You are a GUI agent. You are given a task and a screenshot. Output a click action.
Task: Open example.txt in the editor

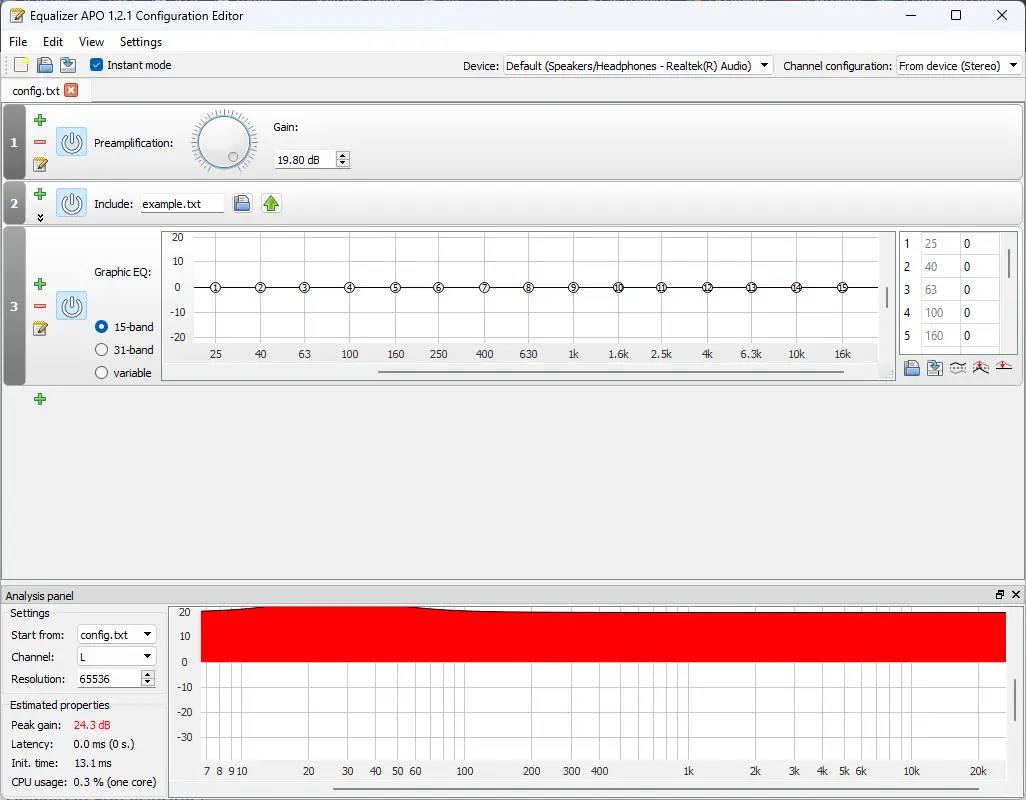point(271,203)
